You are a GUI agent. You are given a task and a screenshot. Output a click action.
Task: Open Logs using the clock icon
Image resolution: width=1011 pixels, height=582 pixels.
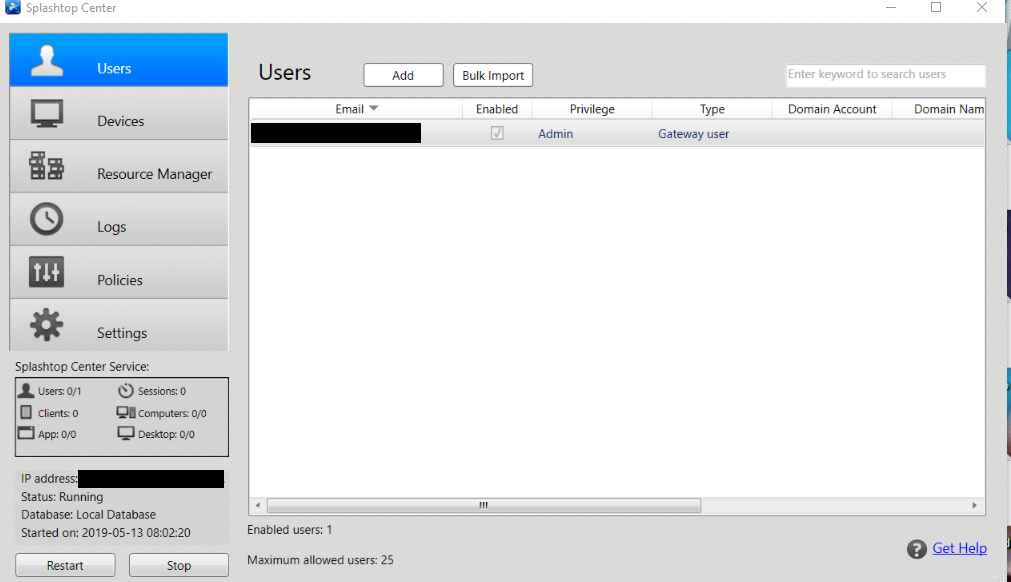45,219
